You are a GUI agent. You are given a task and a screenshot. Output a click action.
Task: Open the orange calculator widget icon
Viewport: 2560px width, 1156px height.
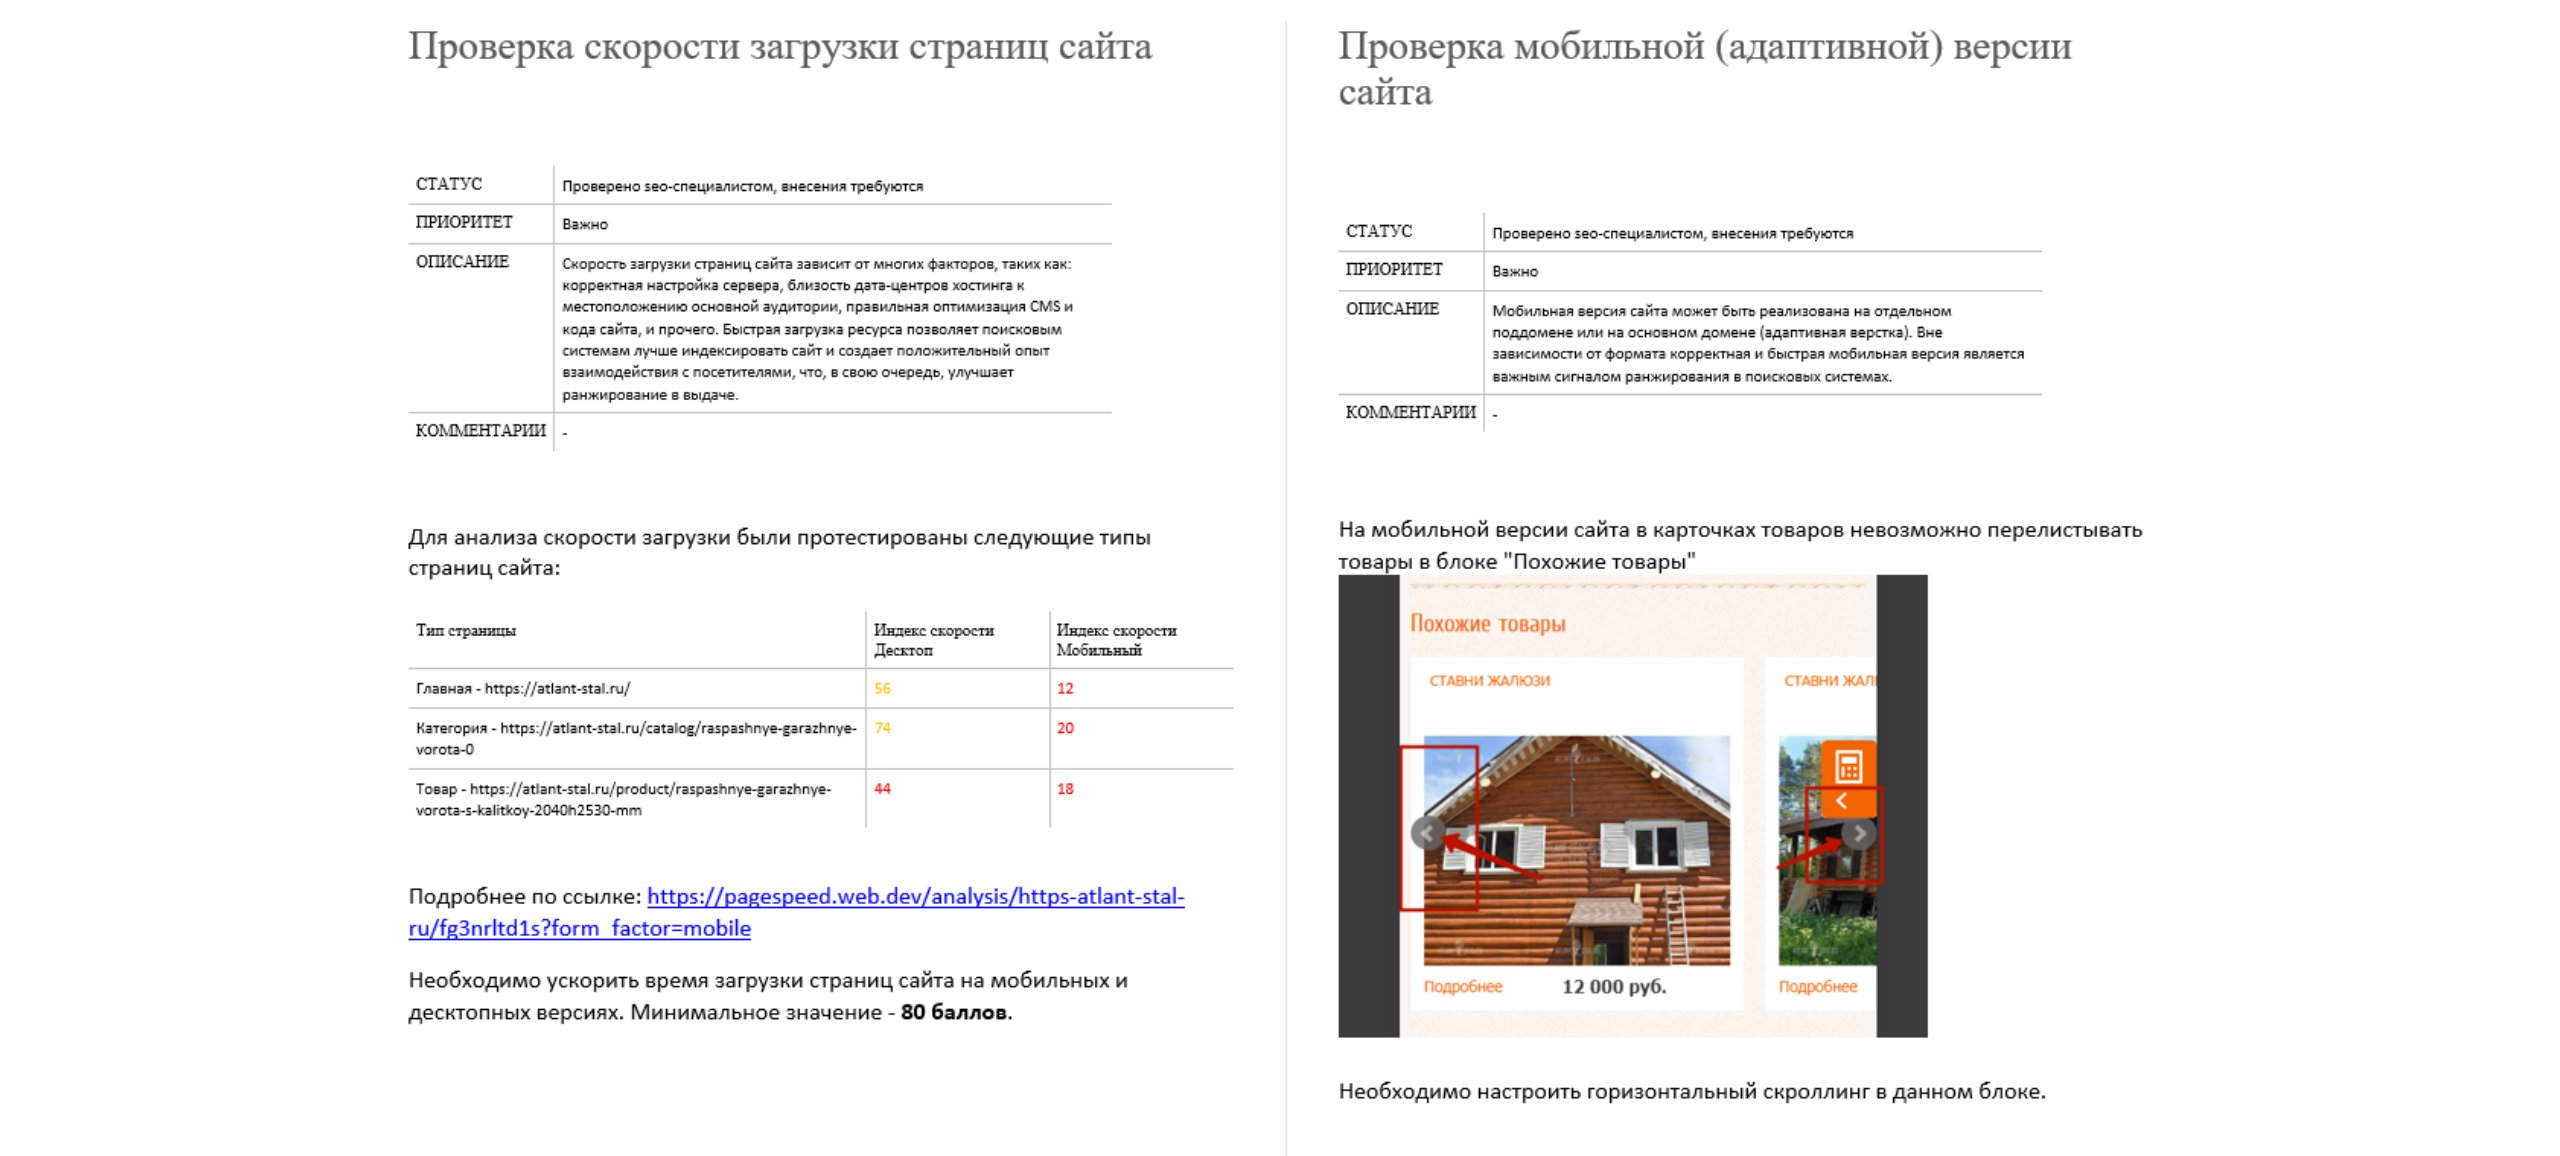tap(1847, 767)
